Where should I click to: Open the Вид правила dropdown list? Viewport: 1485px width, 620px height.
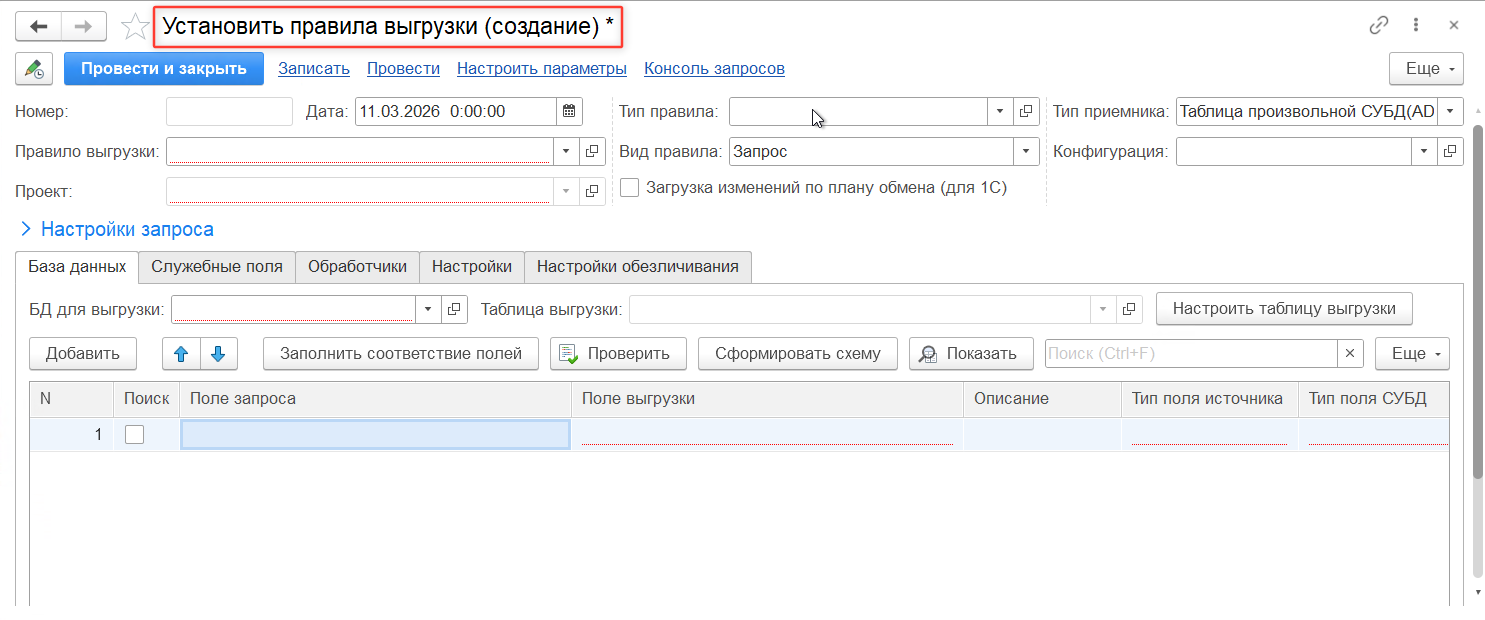[1026, 152]
